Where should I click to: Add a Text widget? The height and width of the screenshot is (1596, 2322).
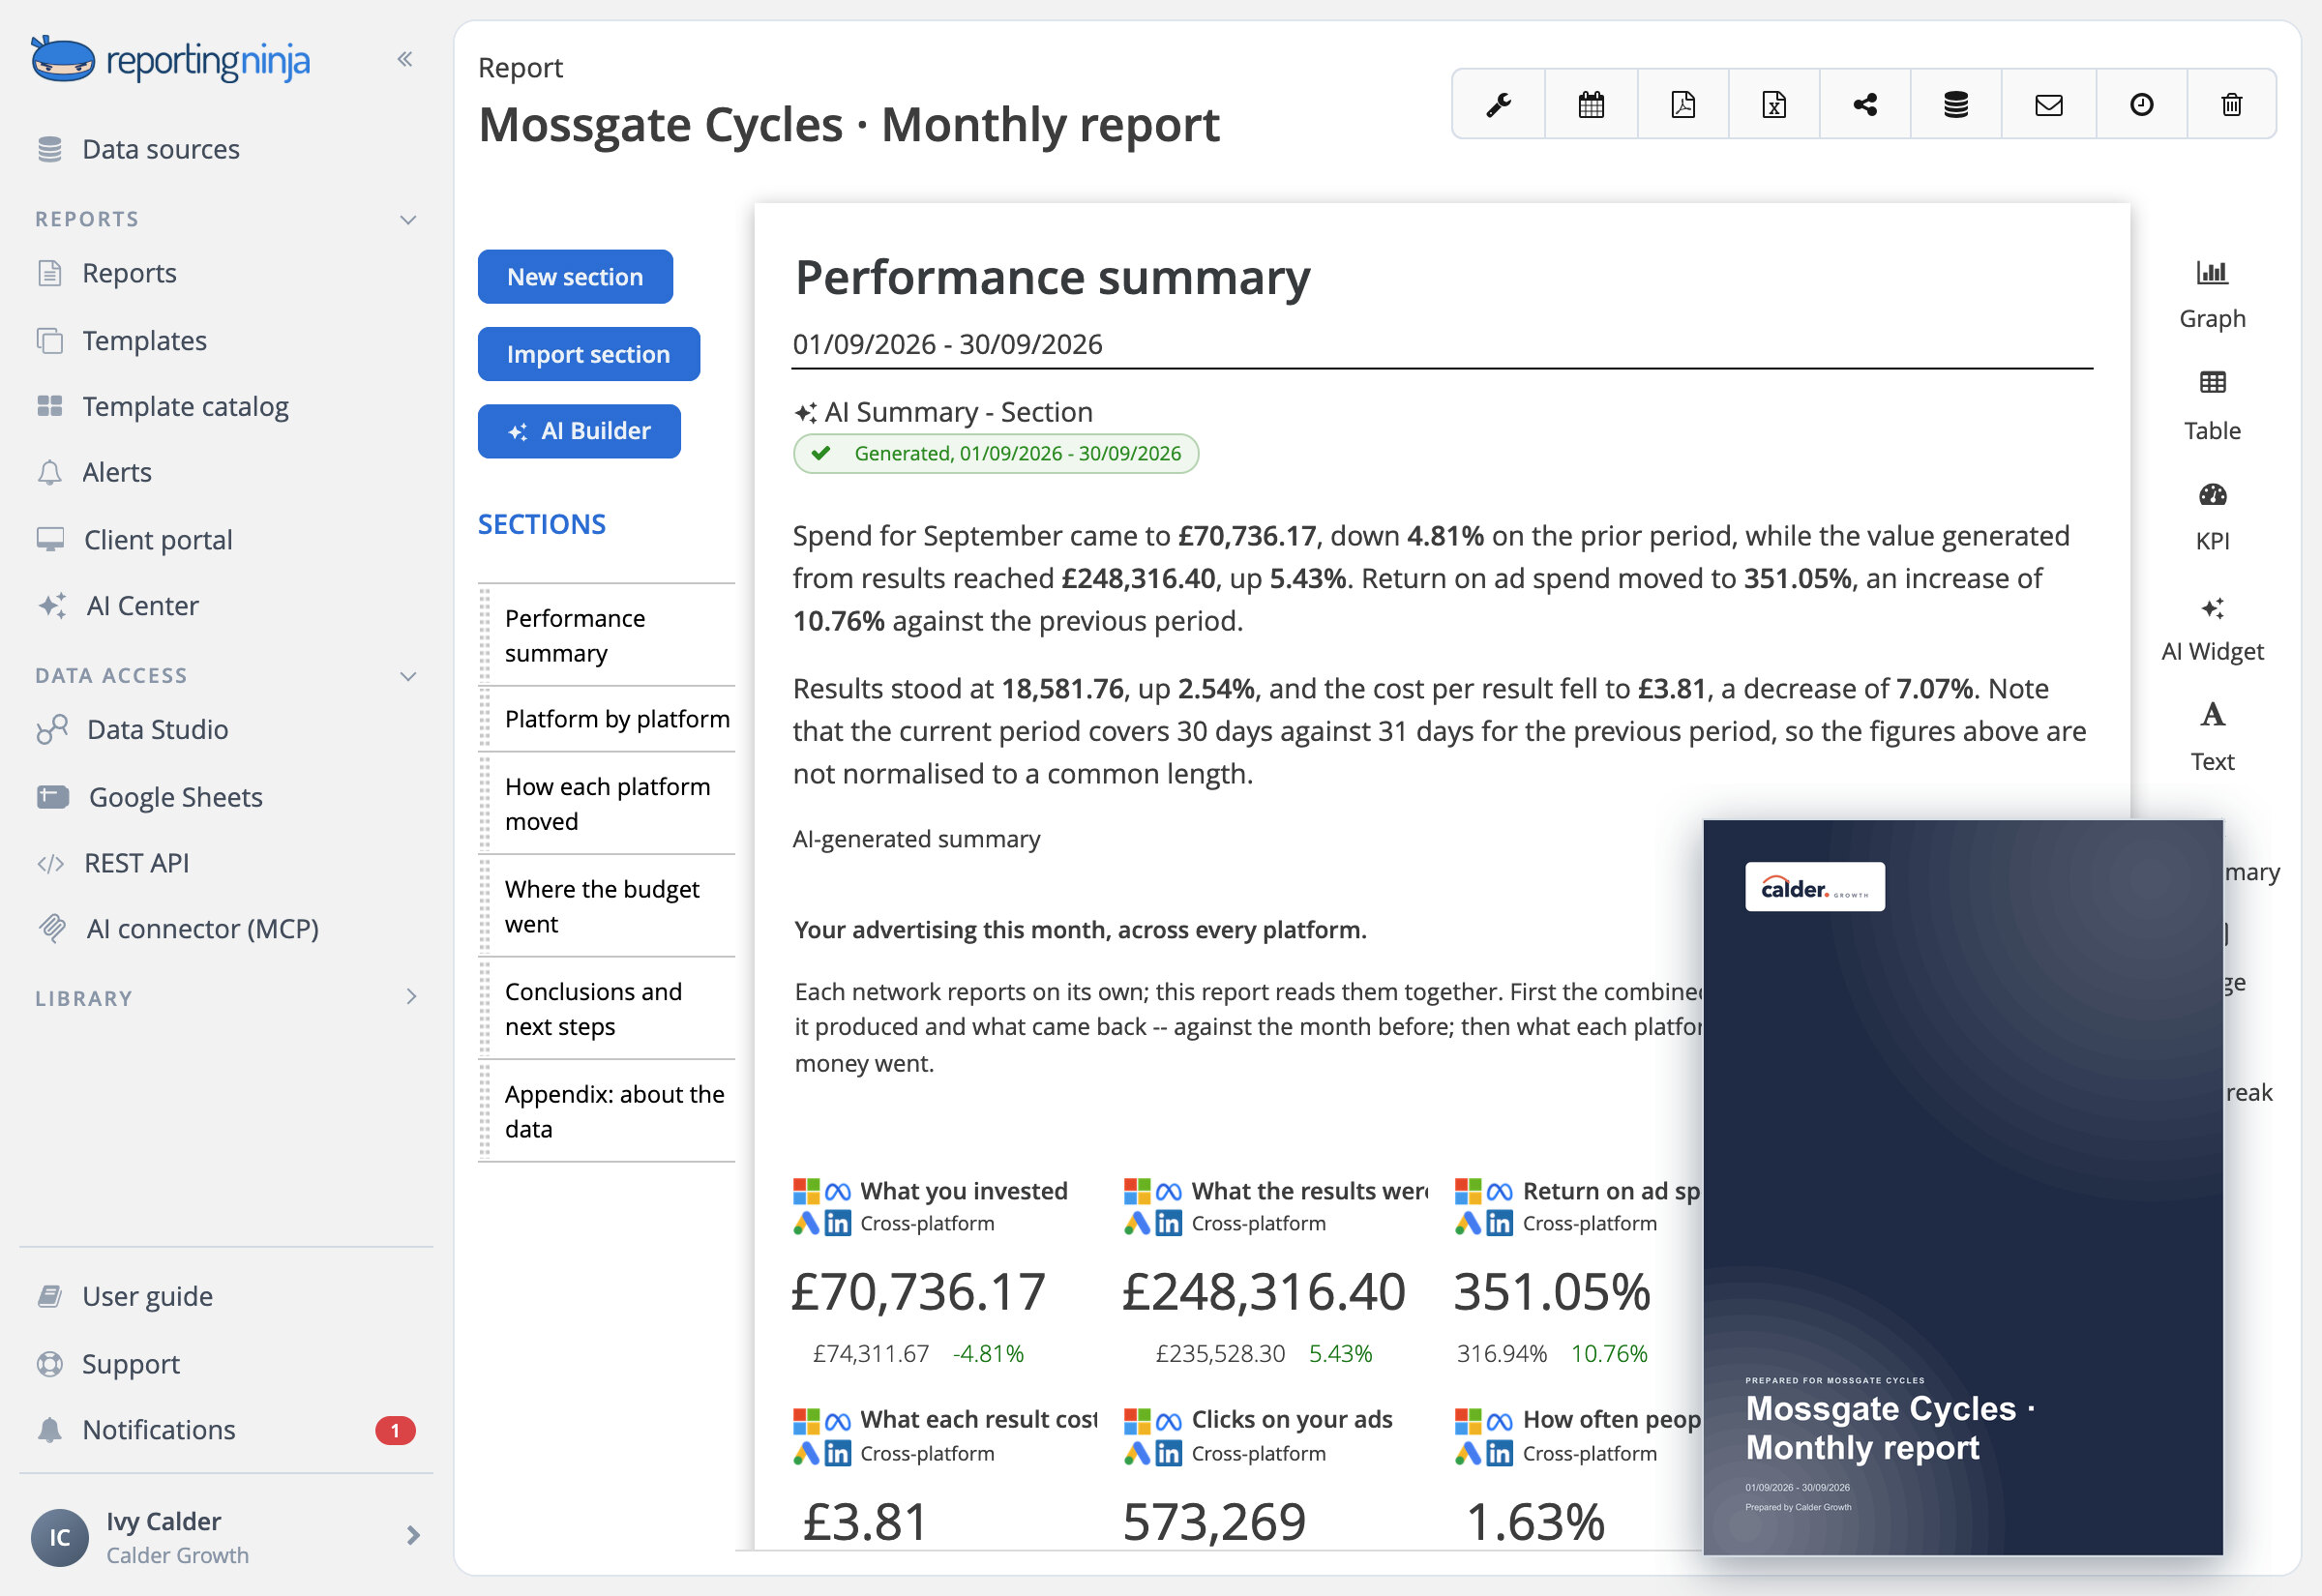pyautogui.click(x=2211, y=737)
